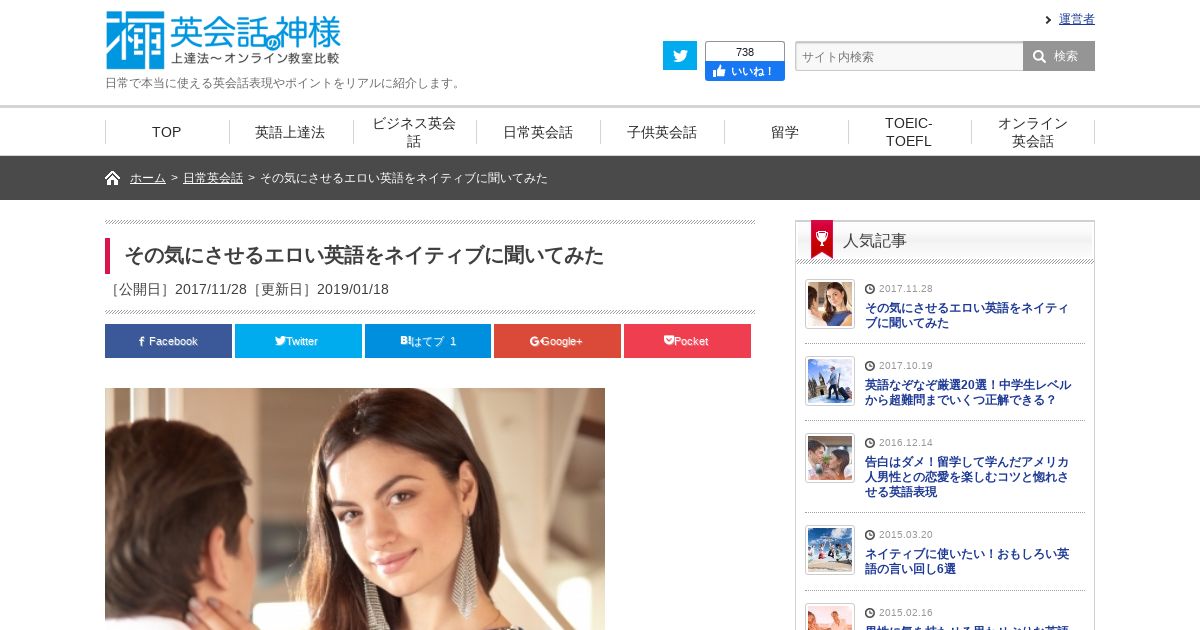Save the article with Pocket button
This screenshot has height=630, width=1200.
tap(687, 341)
